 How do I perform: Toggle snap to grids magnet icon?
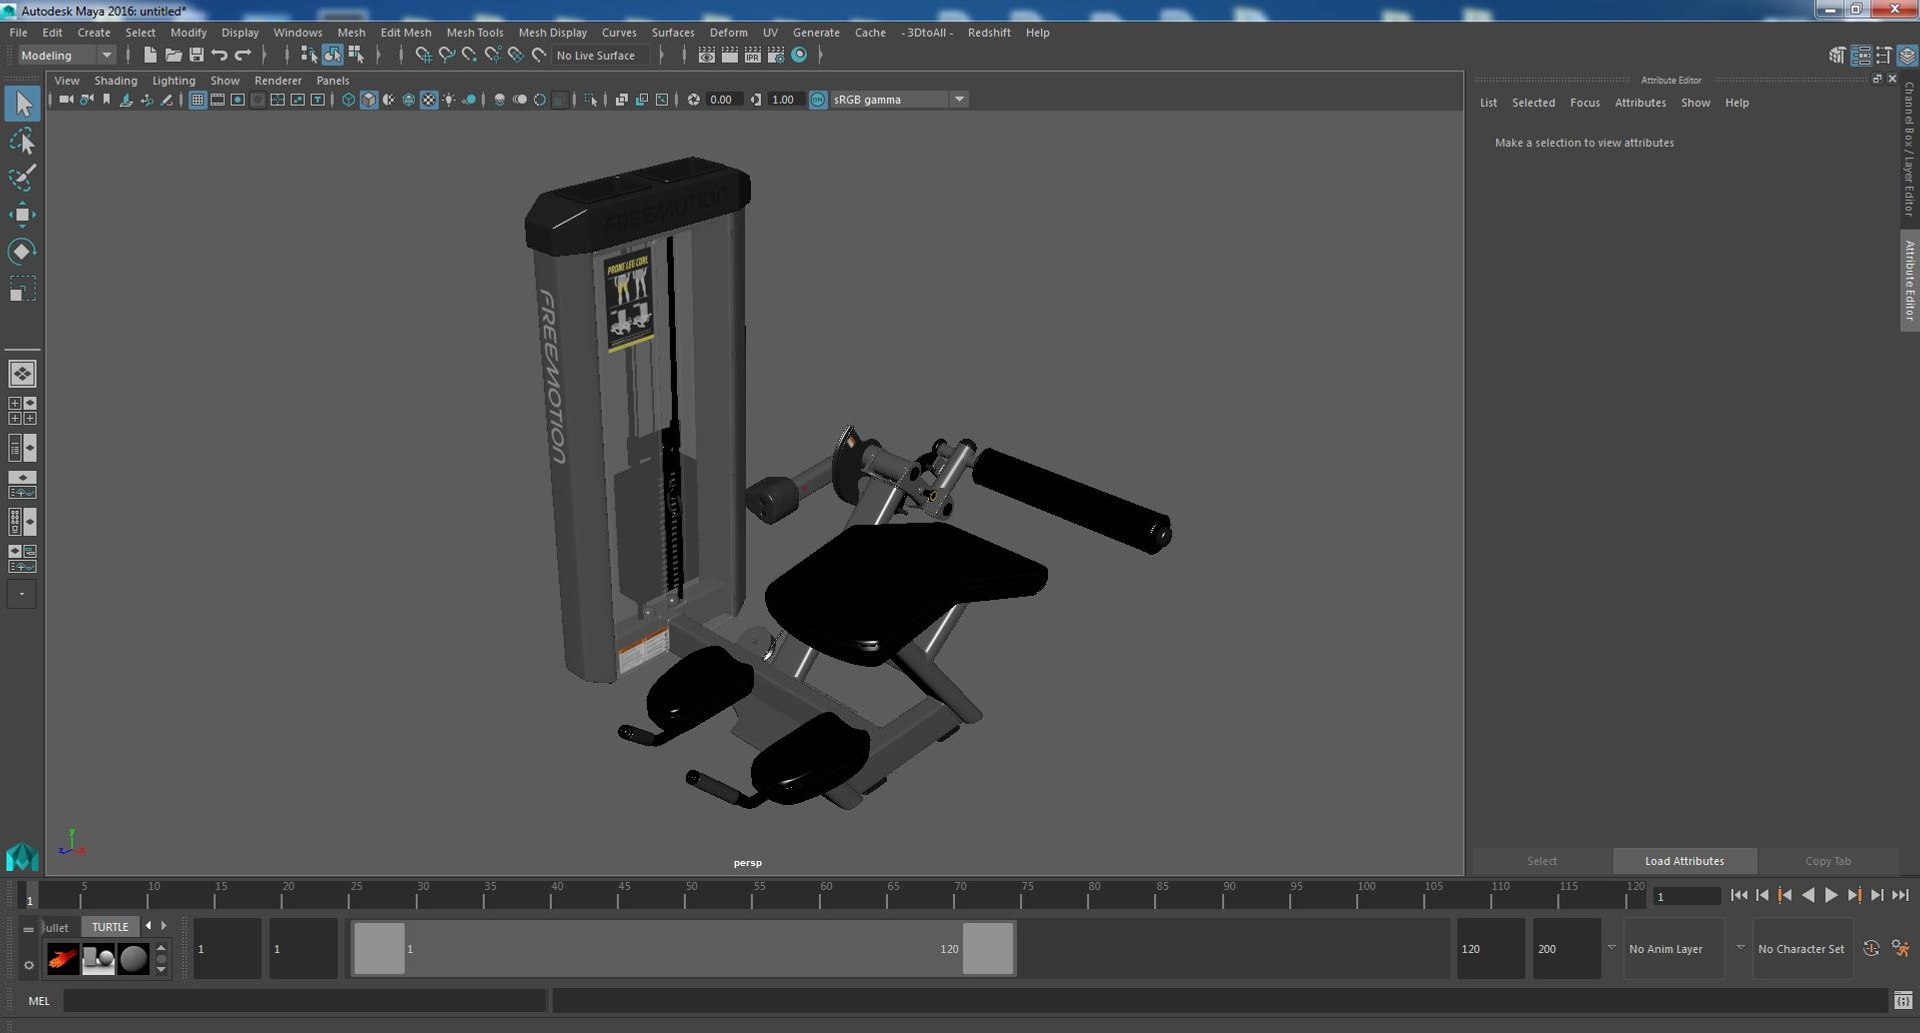pyautogui.click(x=423, y=55)
